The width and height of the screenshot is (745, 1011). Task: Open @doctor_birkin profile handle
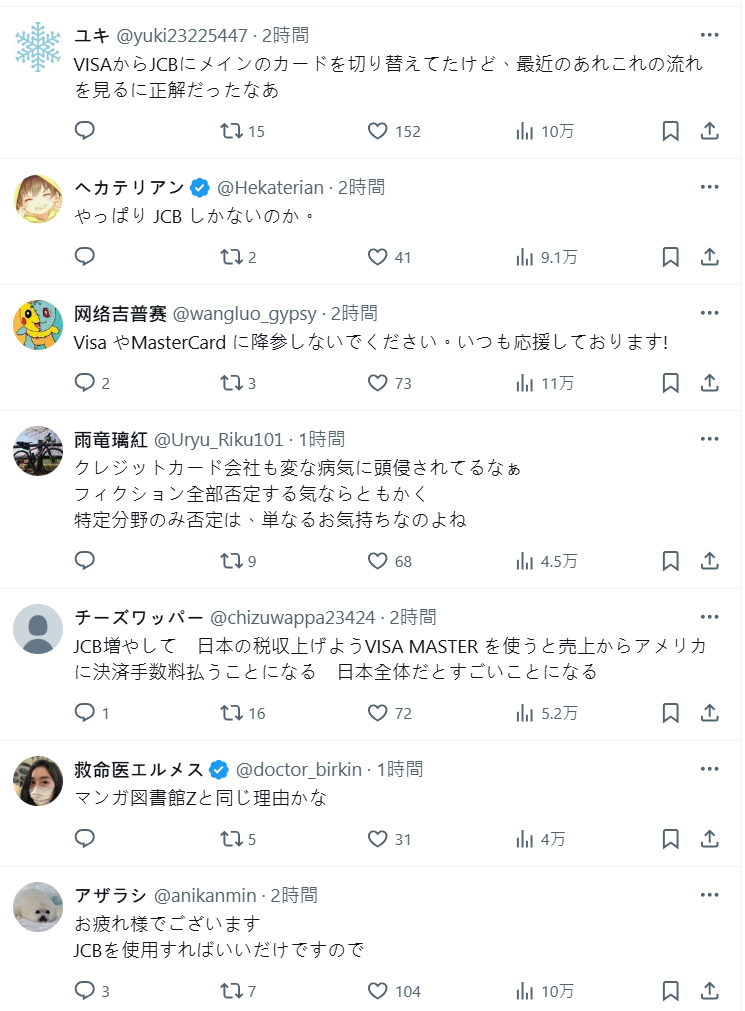(300, 769)
